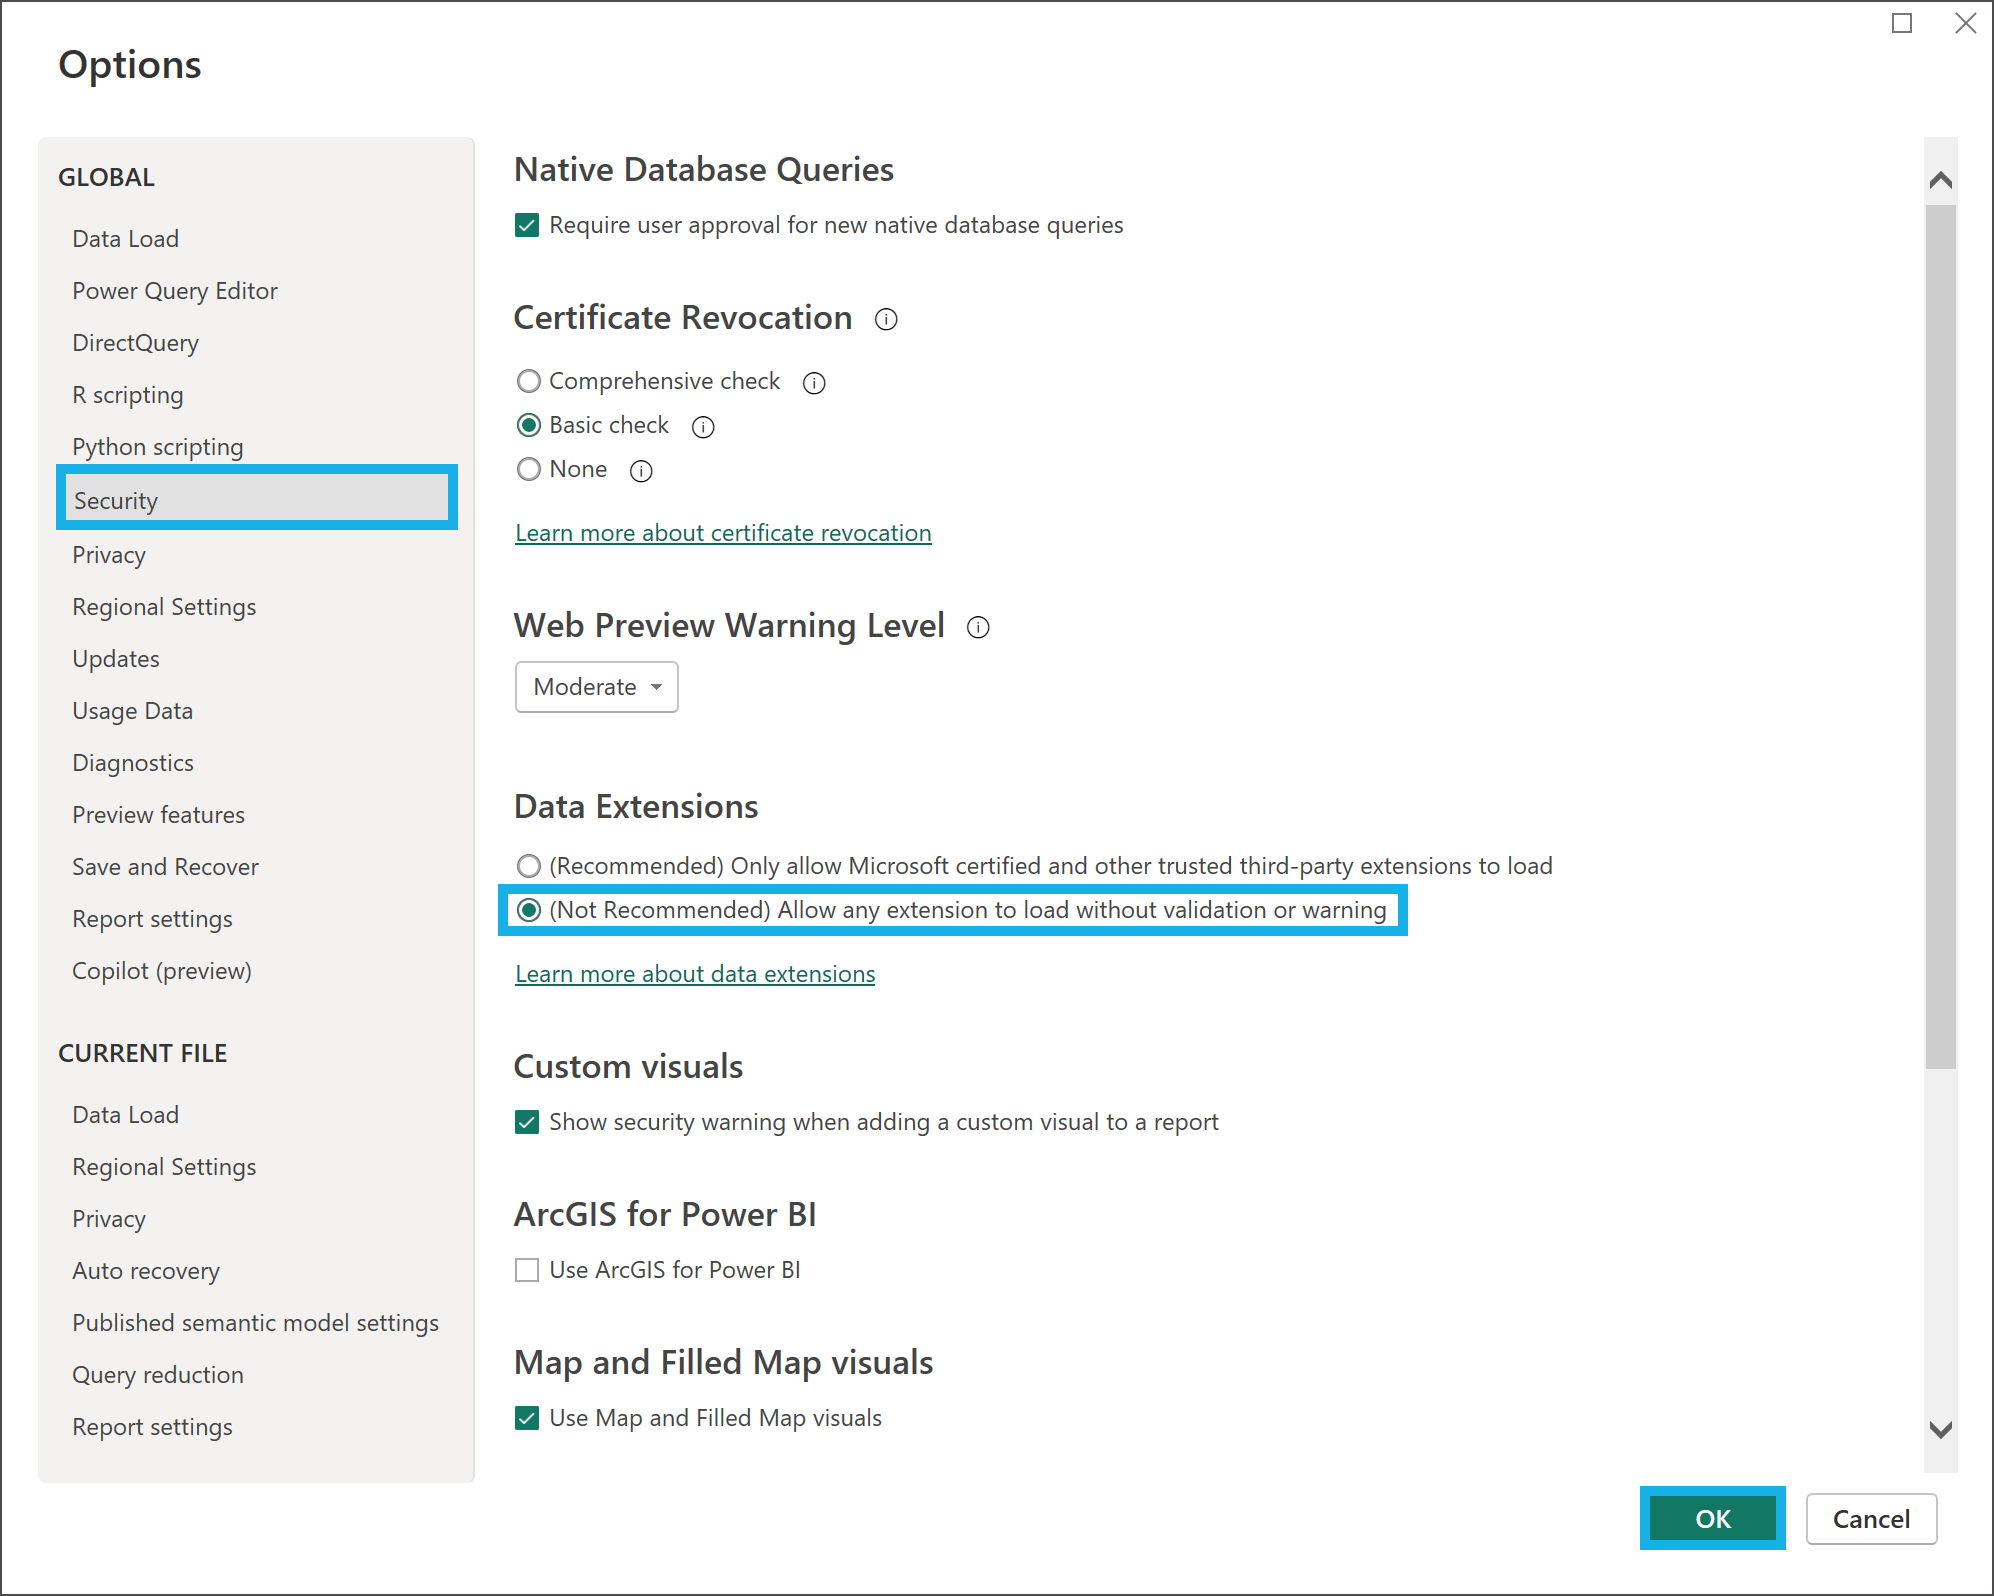
Task: Select Basic check radio button
Action: pyautogui.click(x=529, y=425)
